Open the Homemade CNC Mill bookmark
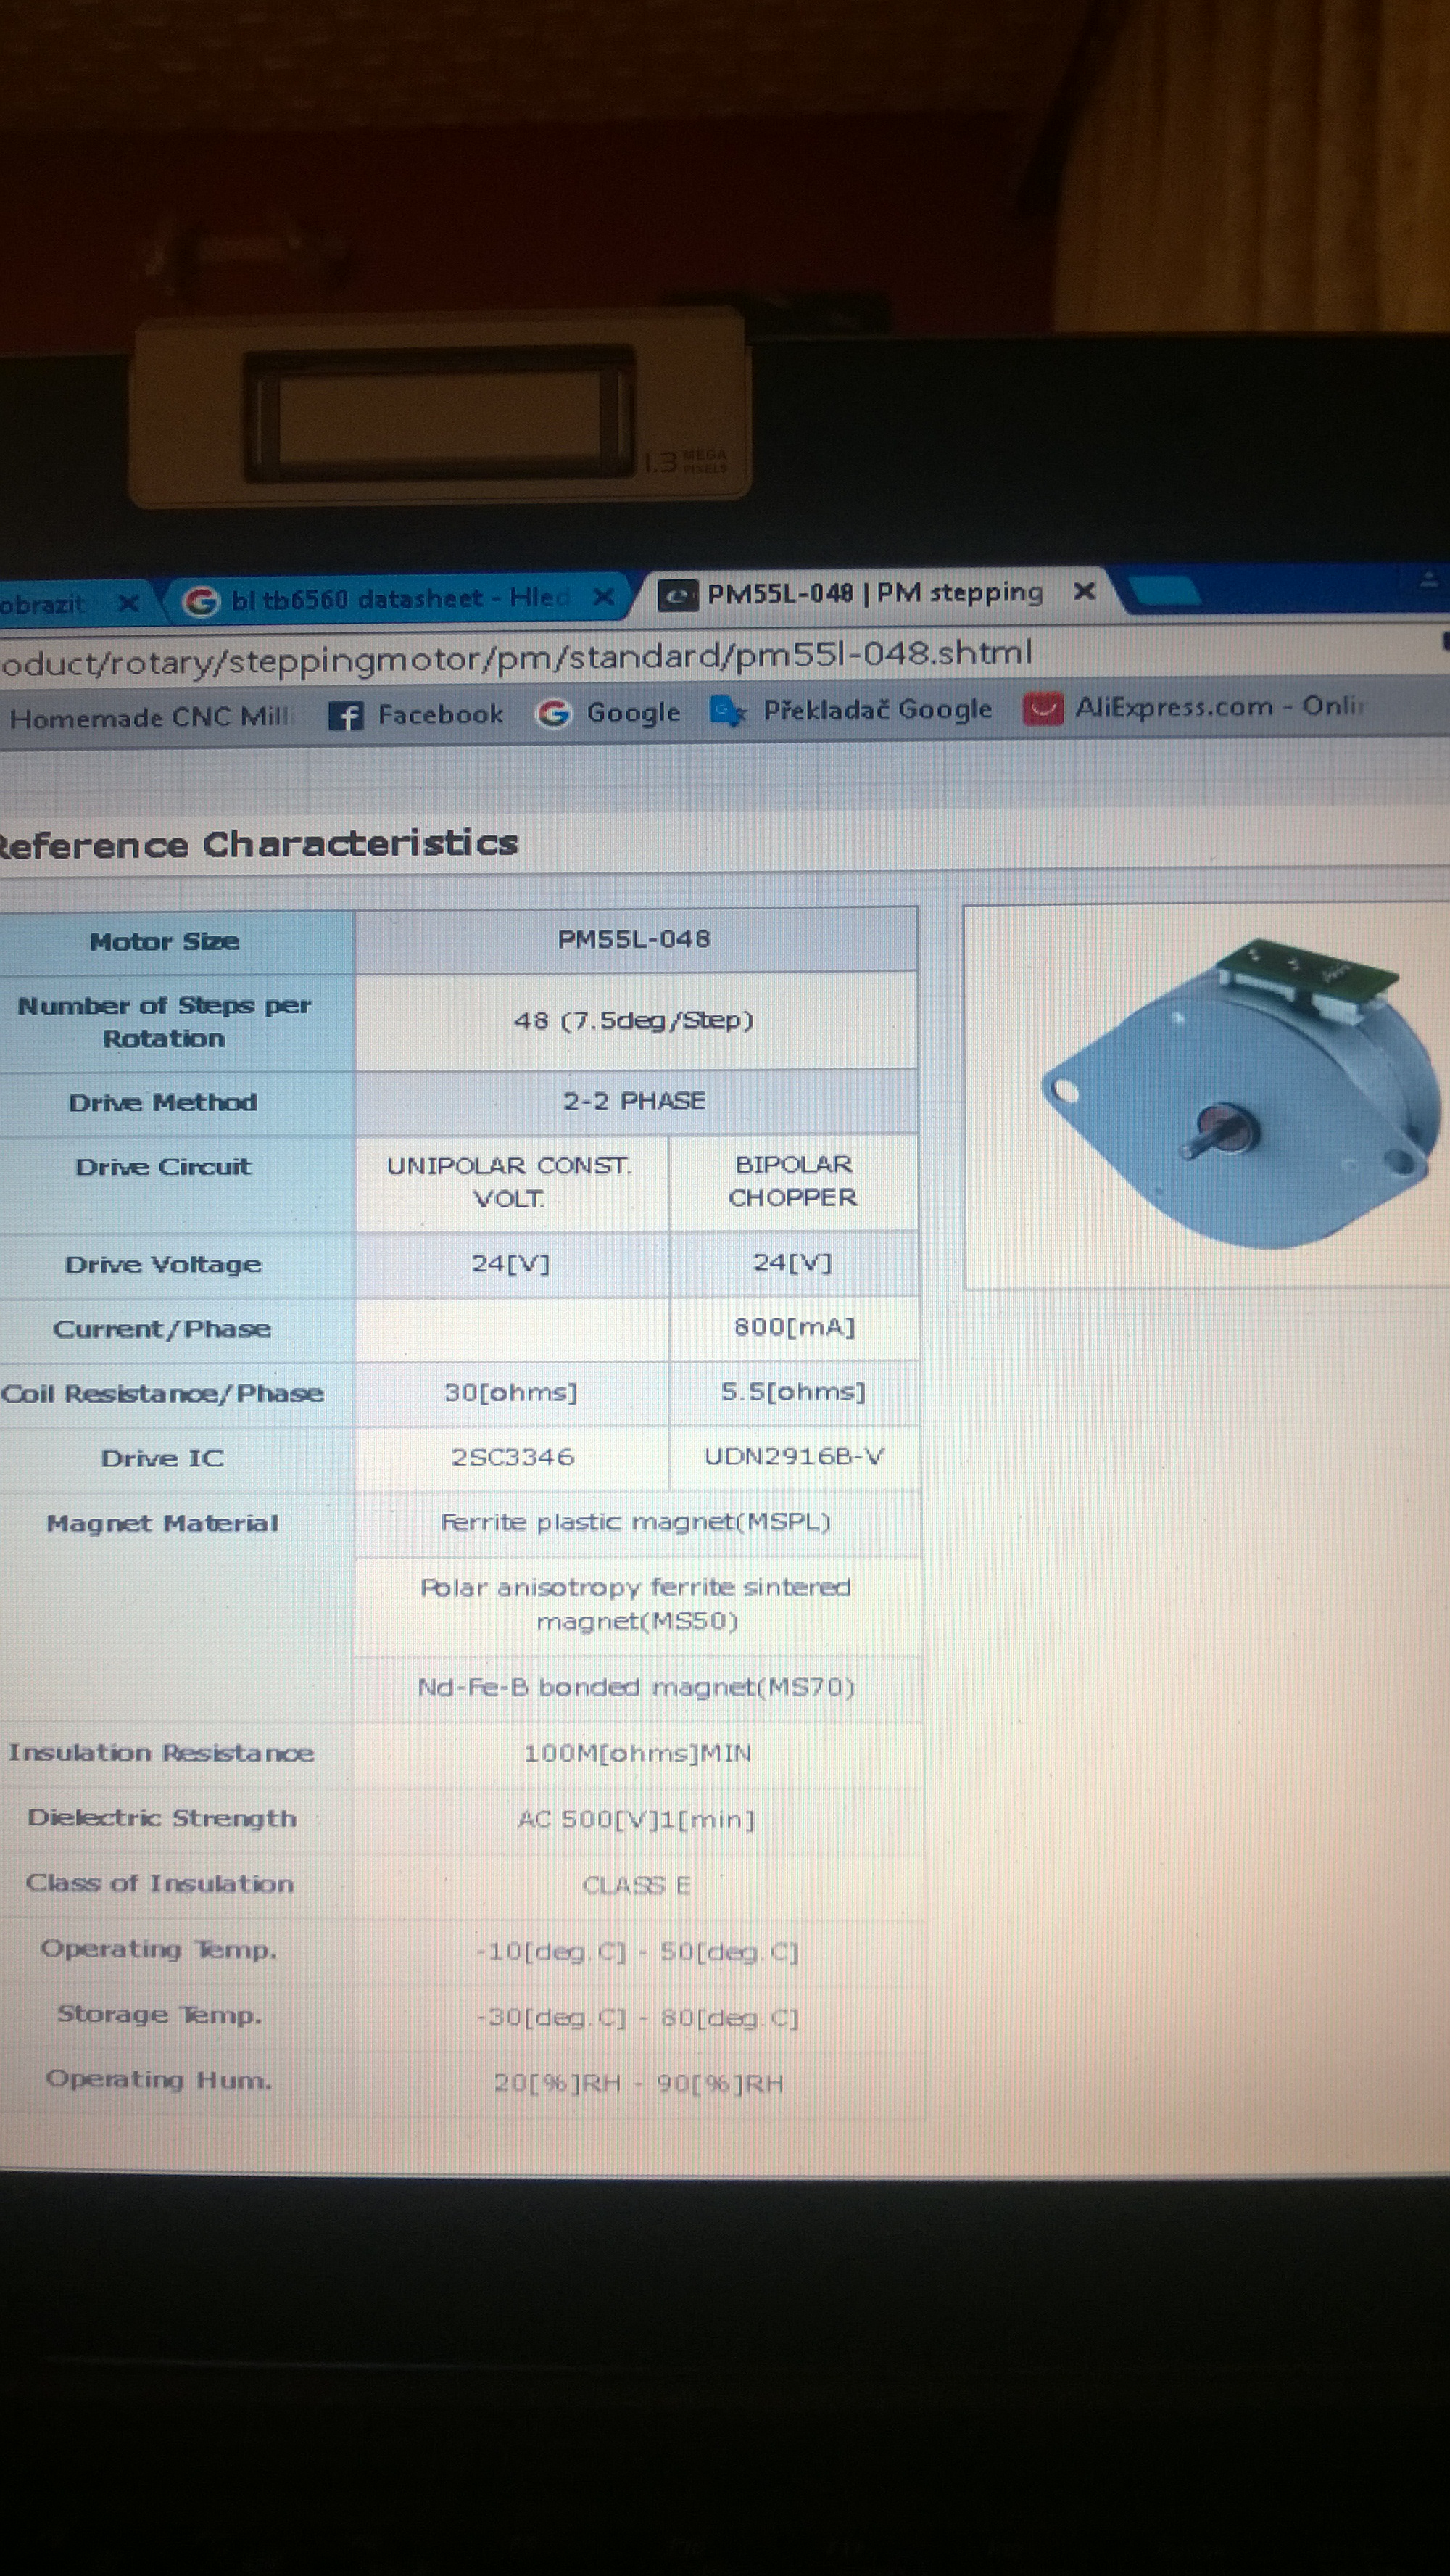 pos(150,717)
